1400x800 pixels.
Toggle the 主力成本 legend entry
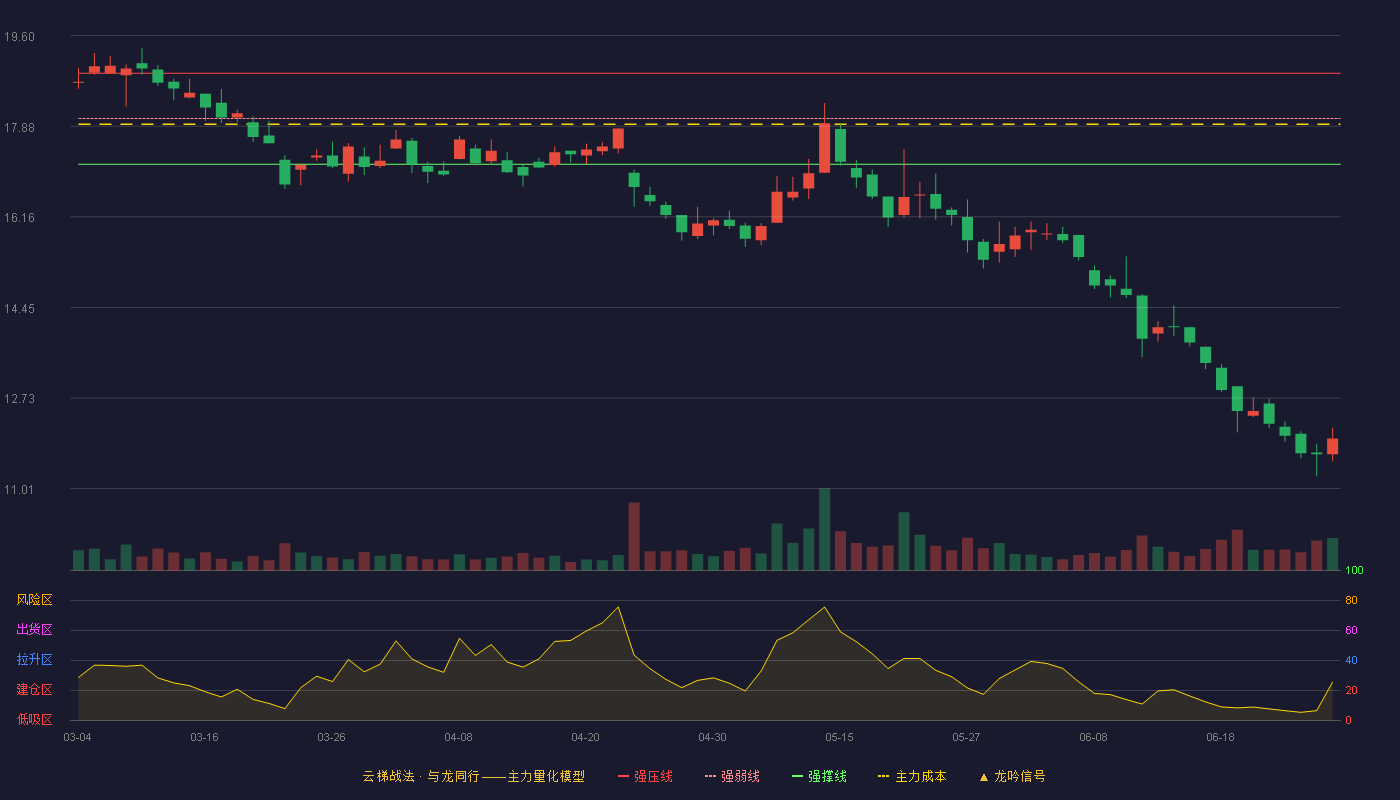point(911,776)
